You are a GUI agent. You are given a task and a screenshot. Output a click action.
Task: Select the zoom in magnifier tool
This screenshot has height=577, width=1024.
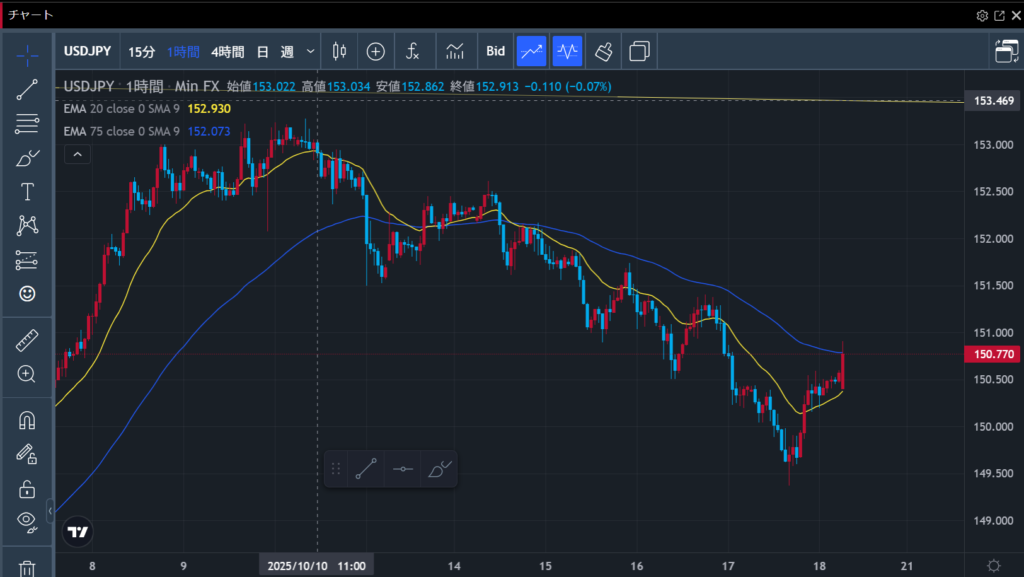click(x=27, y=375)
